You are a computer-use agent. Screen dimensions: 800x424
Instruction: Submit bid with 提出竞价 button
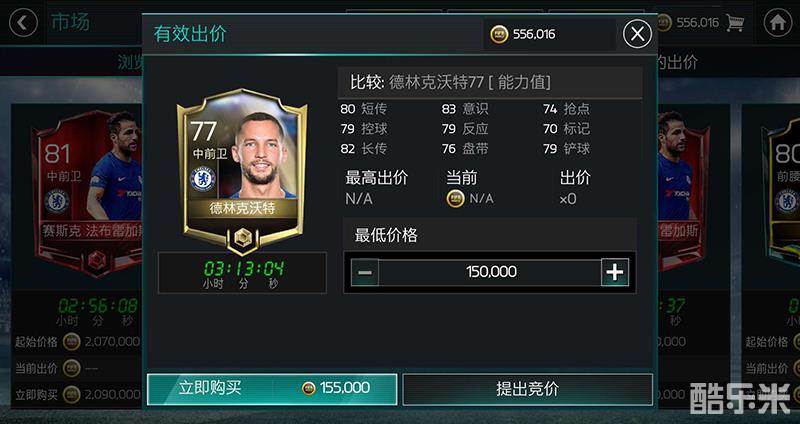point(528,389)
